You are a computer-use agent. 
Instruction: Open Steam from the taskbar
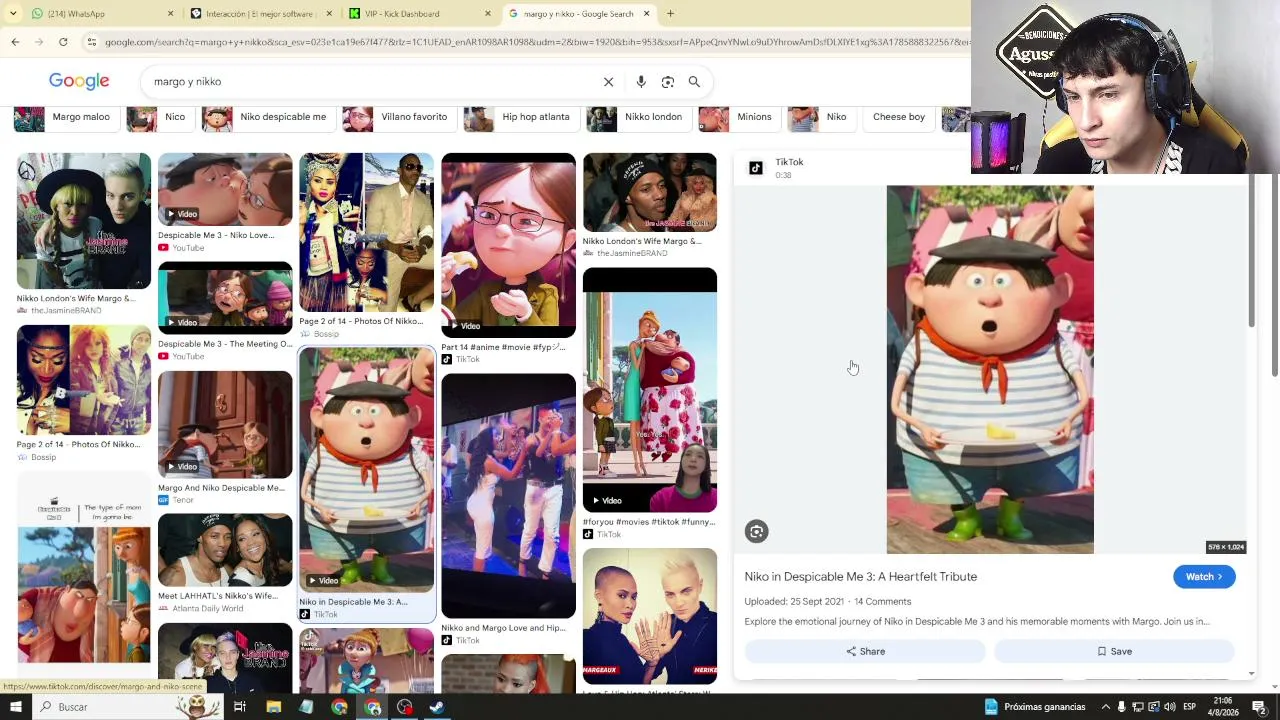[437, 707]
